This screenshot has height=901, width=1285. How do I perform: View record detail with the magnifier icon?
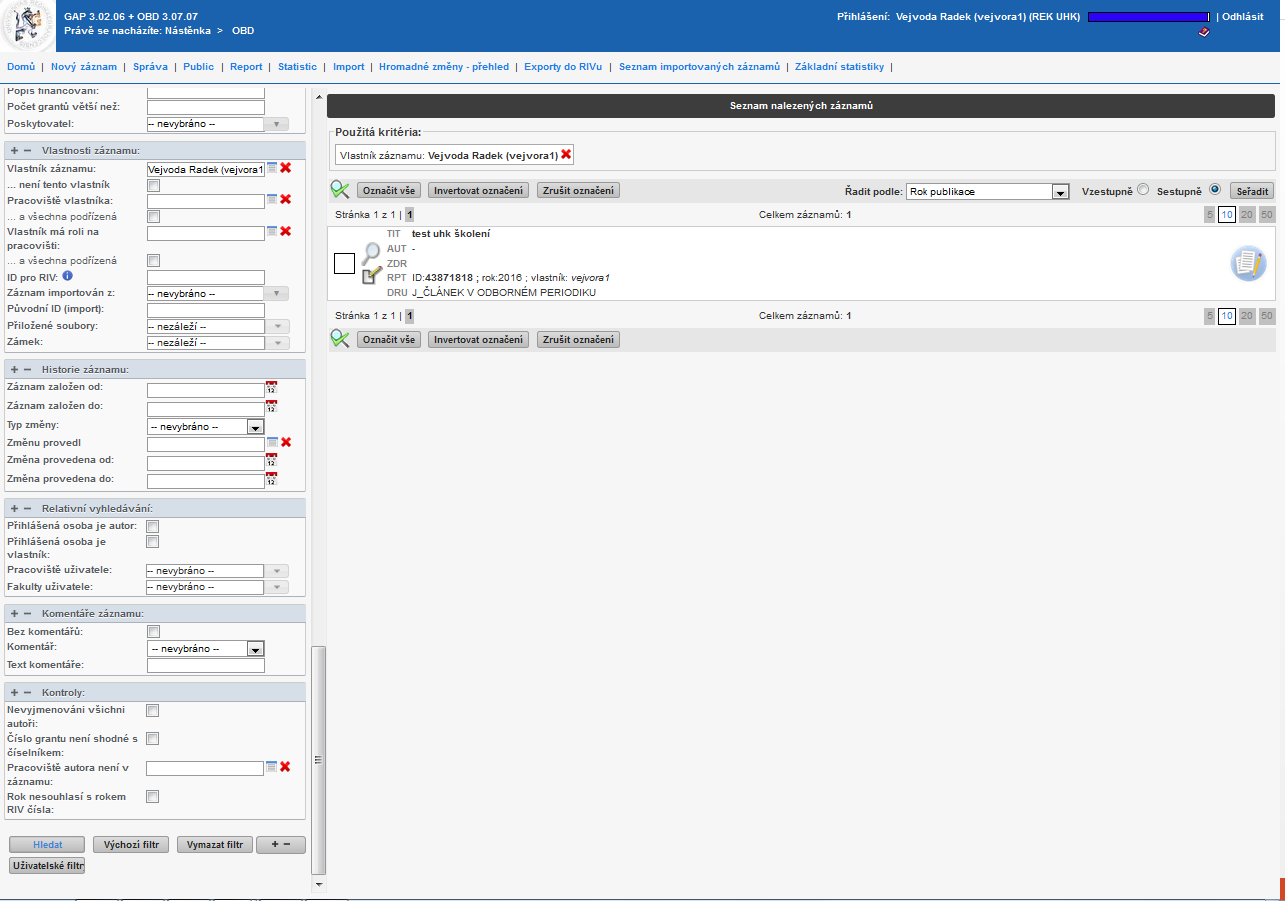(371, 253)
